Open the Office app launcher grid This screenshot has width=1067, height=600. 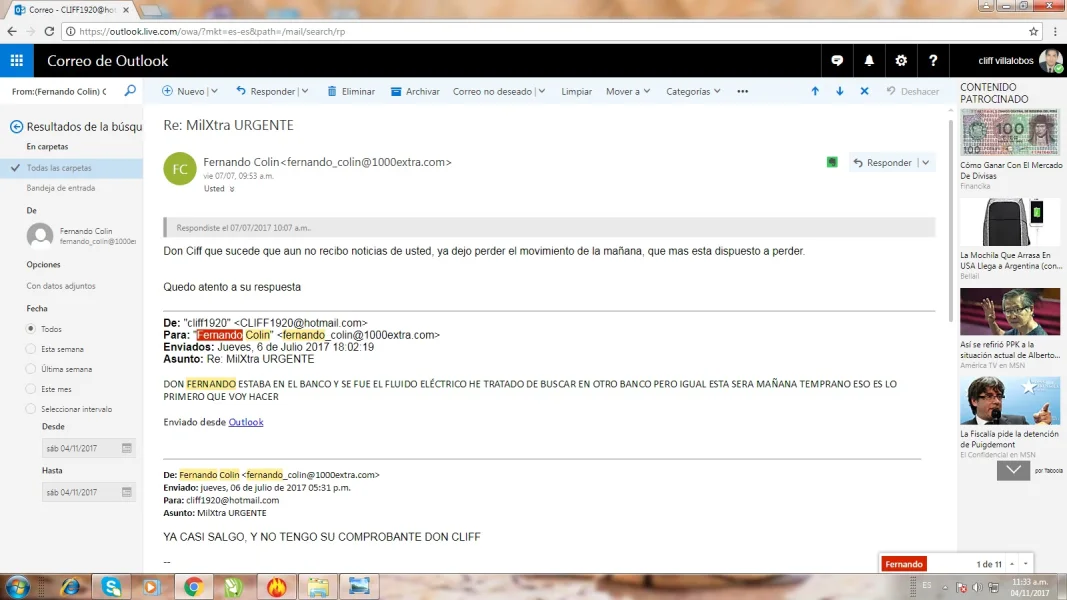17,61
